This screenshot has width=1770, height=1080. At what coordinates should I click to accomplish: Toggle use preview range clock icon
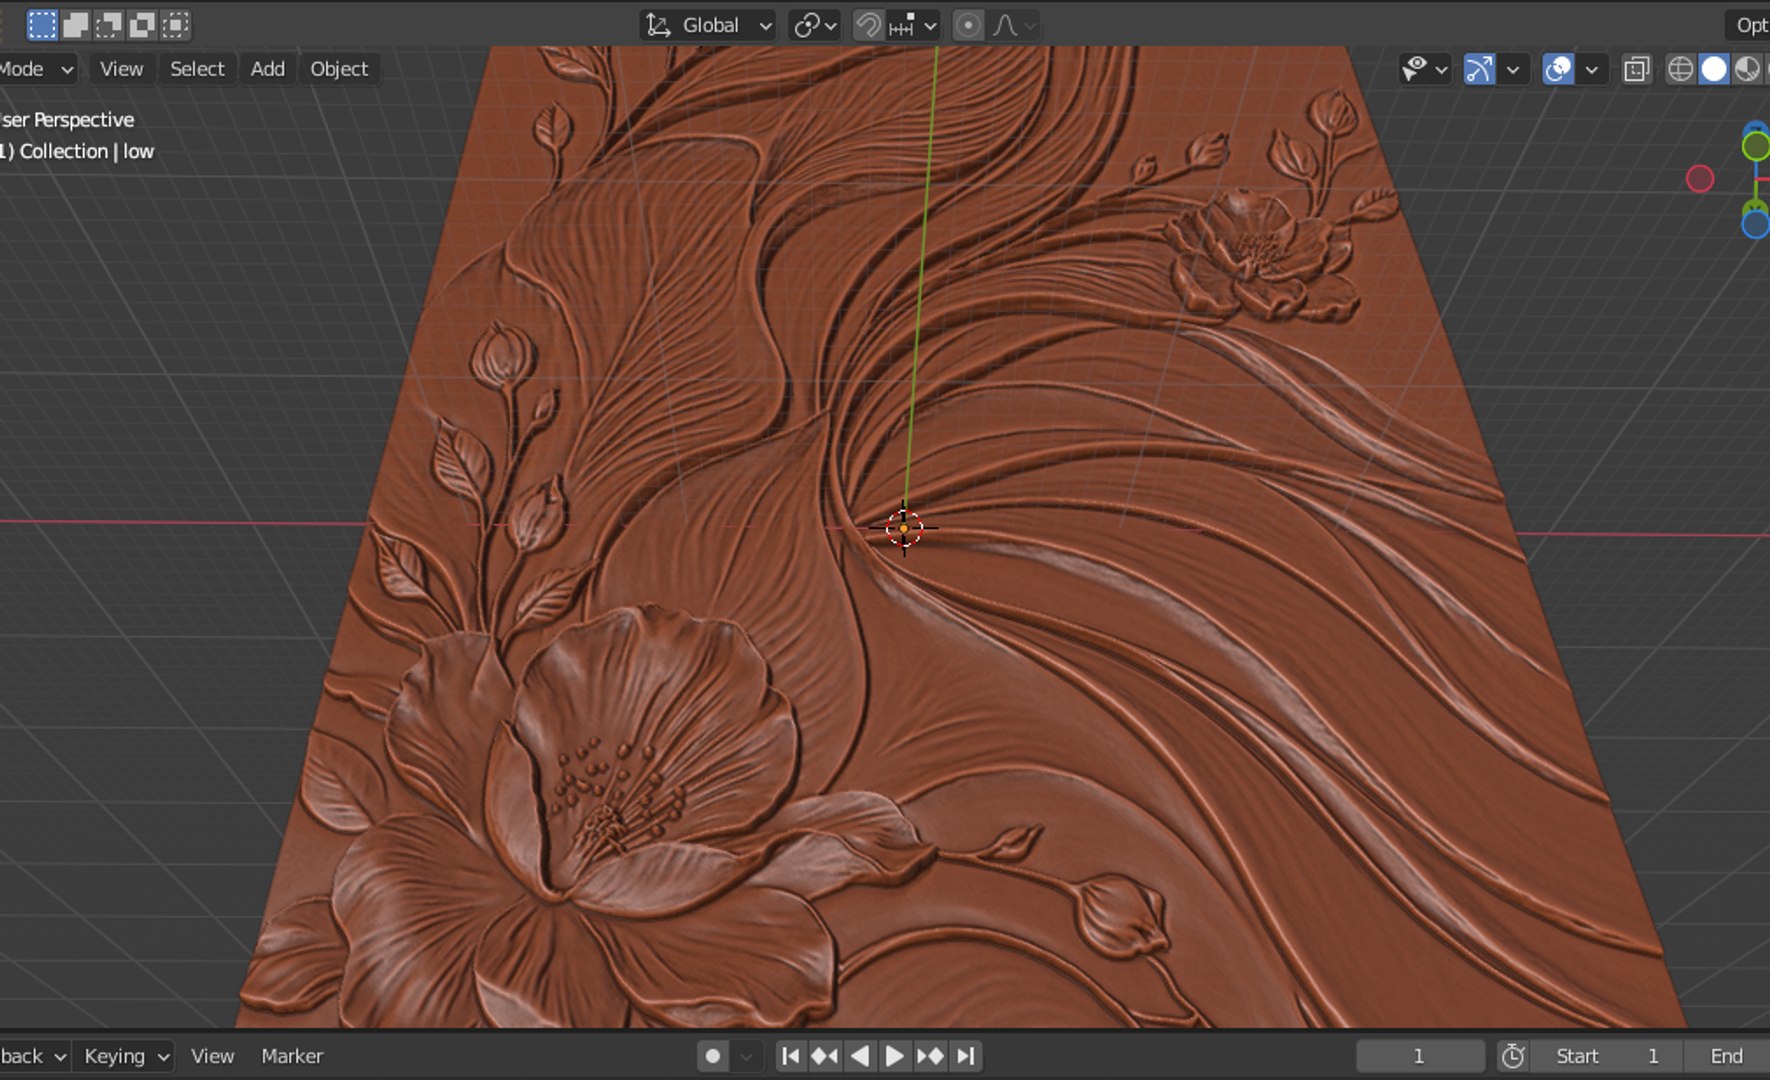pos(1513,1056)
